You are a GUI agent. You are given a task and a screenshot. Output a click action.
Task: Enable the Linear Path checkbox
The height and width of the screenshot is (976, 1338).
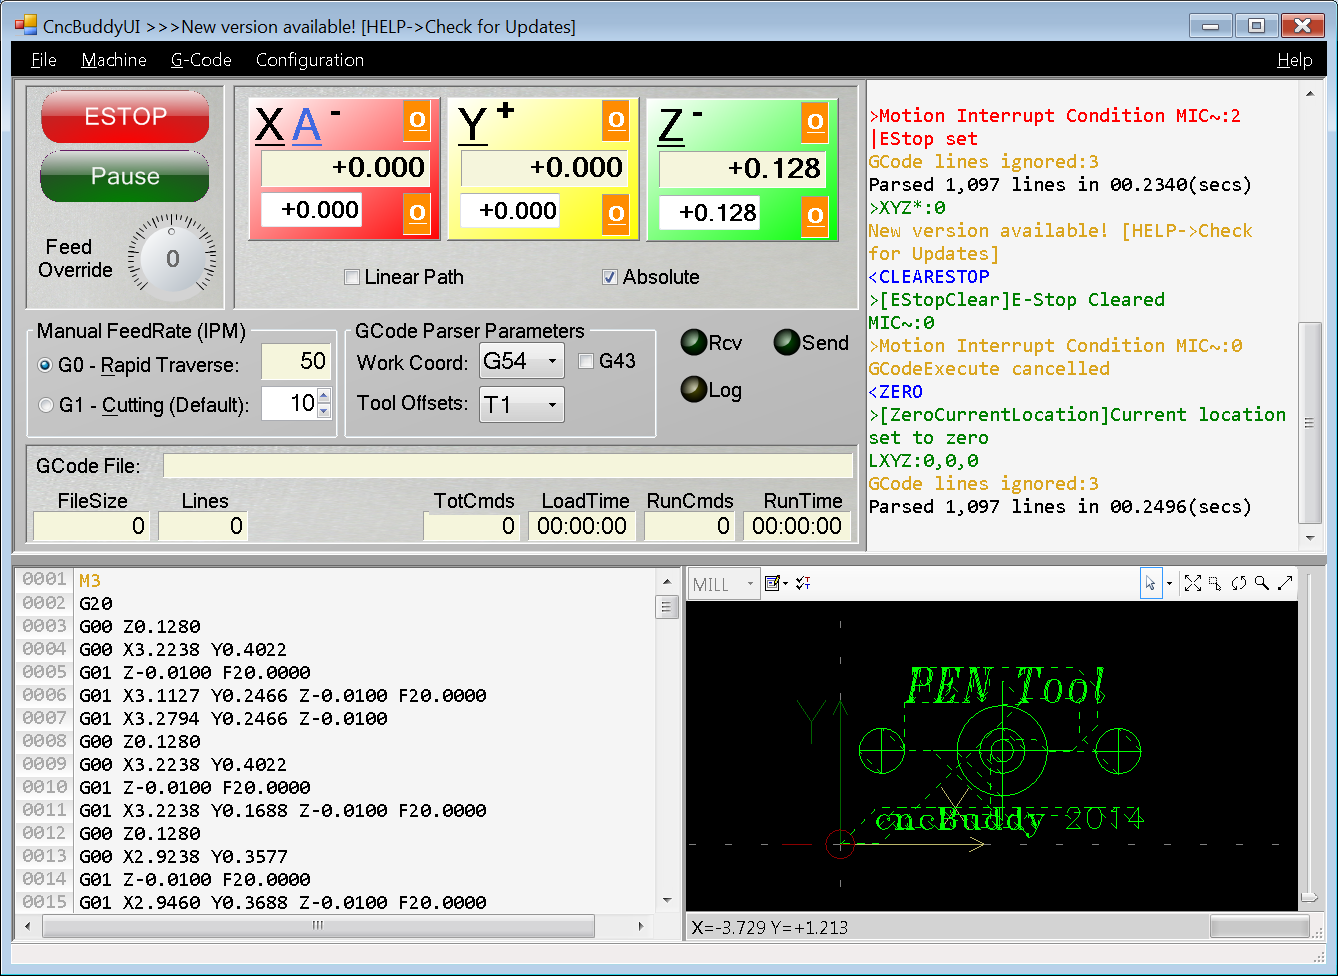352,277
